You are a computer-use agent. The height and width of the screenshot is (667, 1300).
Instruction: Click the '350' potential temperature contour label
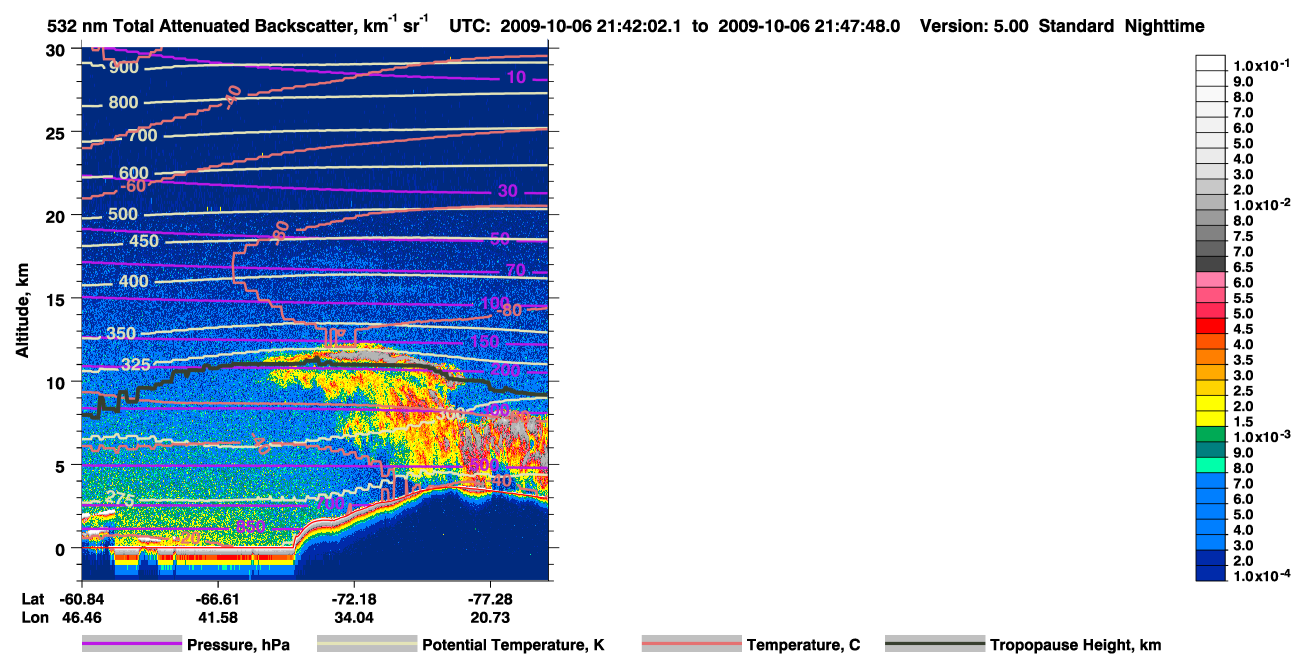tap(121, 333)
